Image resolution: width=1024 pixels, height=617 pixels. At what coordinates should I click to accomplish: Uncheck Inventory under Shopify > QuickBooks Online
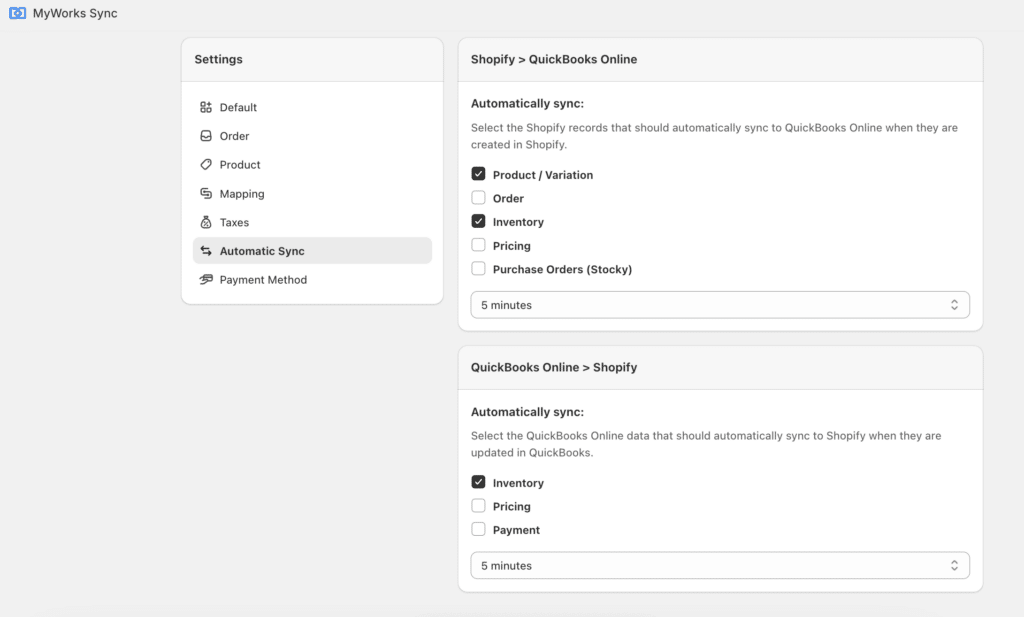[x=479, y=221]
